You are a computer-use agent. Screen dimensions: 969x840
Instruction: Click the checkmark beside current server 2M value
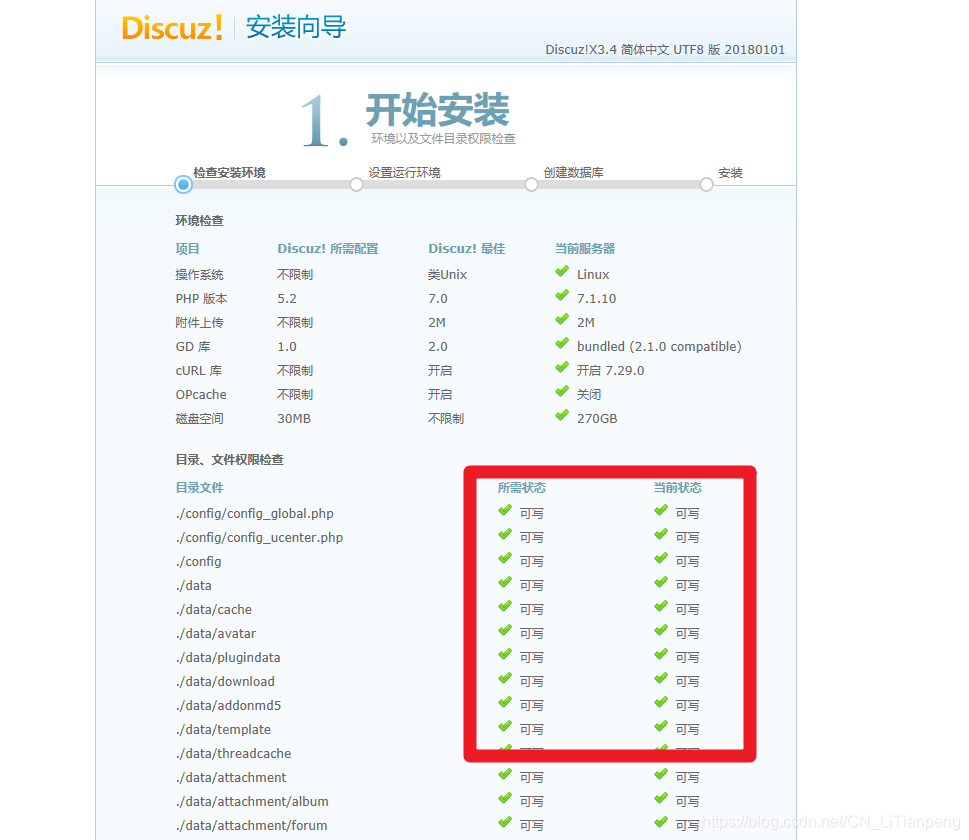click(x=562, y=320)
